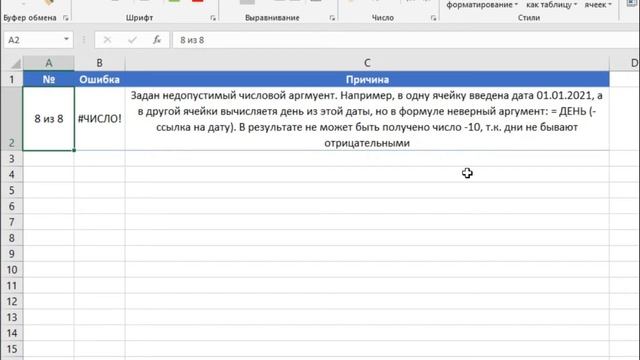Select cell containing 8 из 8
The image size is (640, 360).
click(x=49, y=119)
